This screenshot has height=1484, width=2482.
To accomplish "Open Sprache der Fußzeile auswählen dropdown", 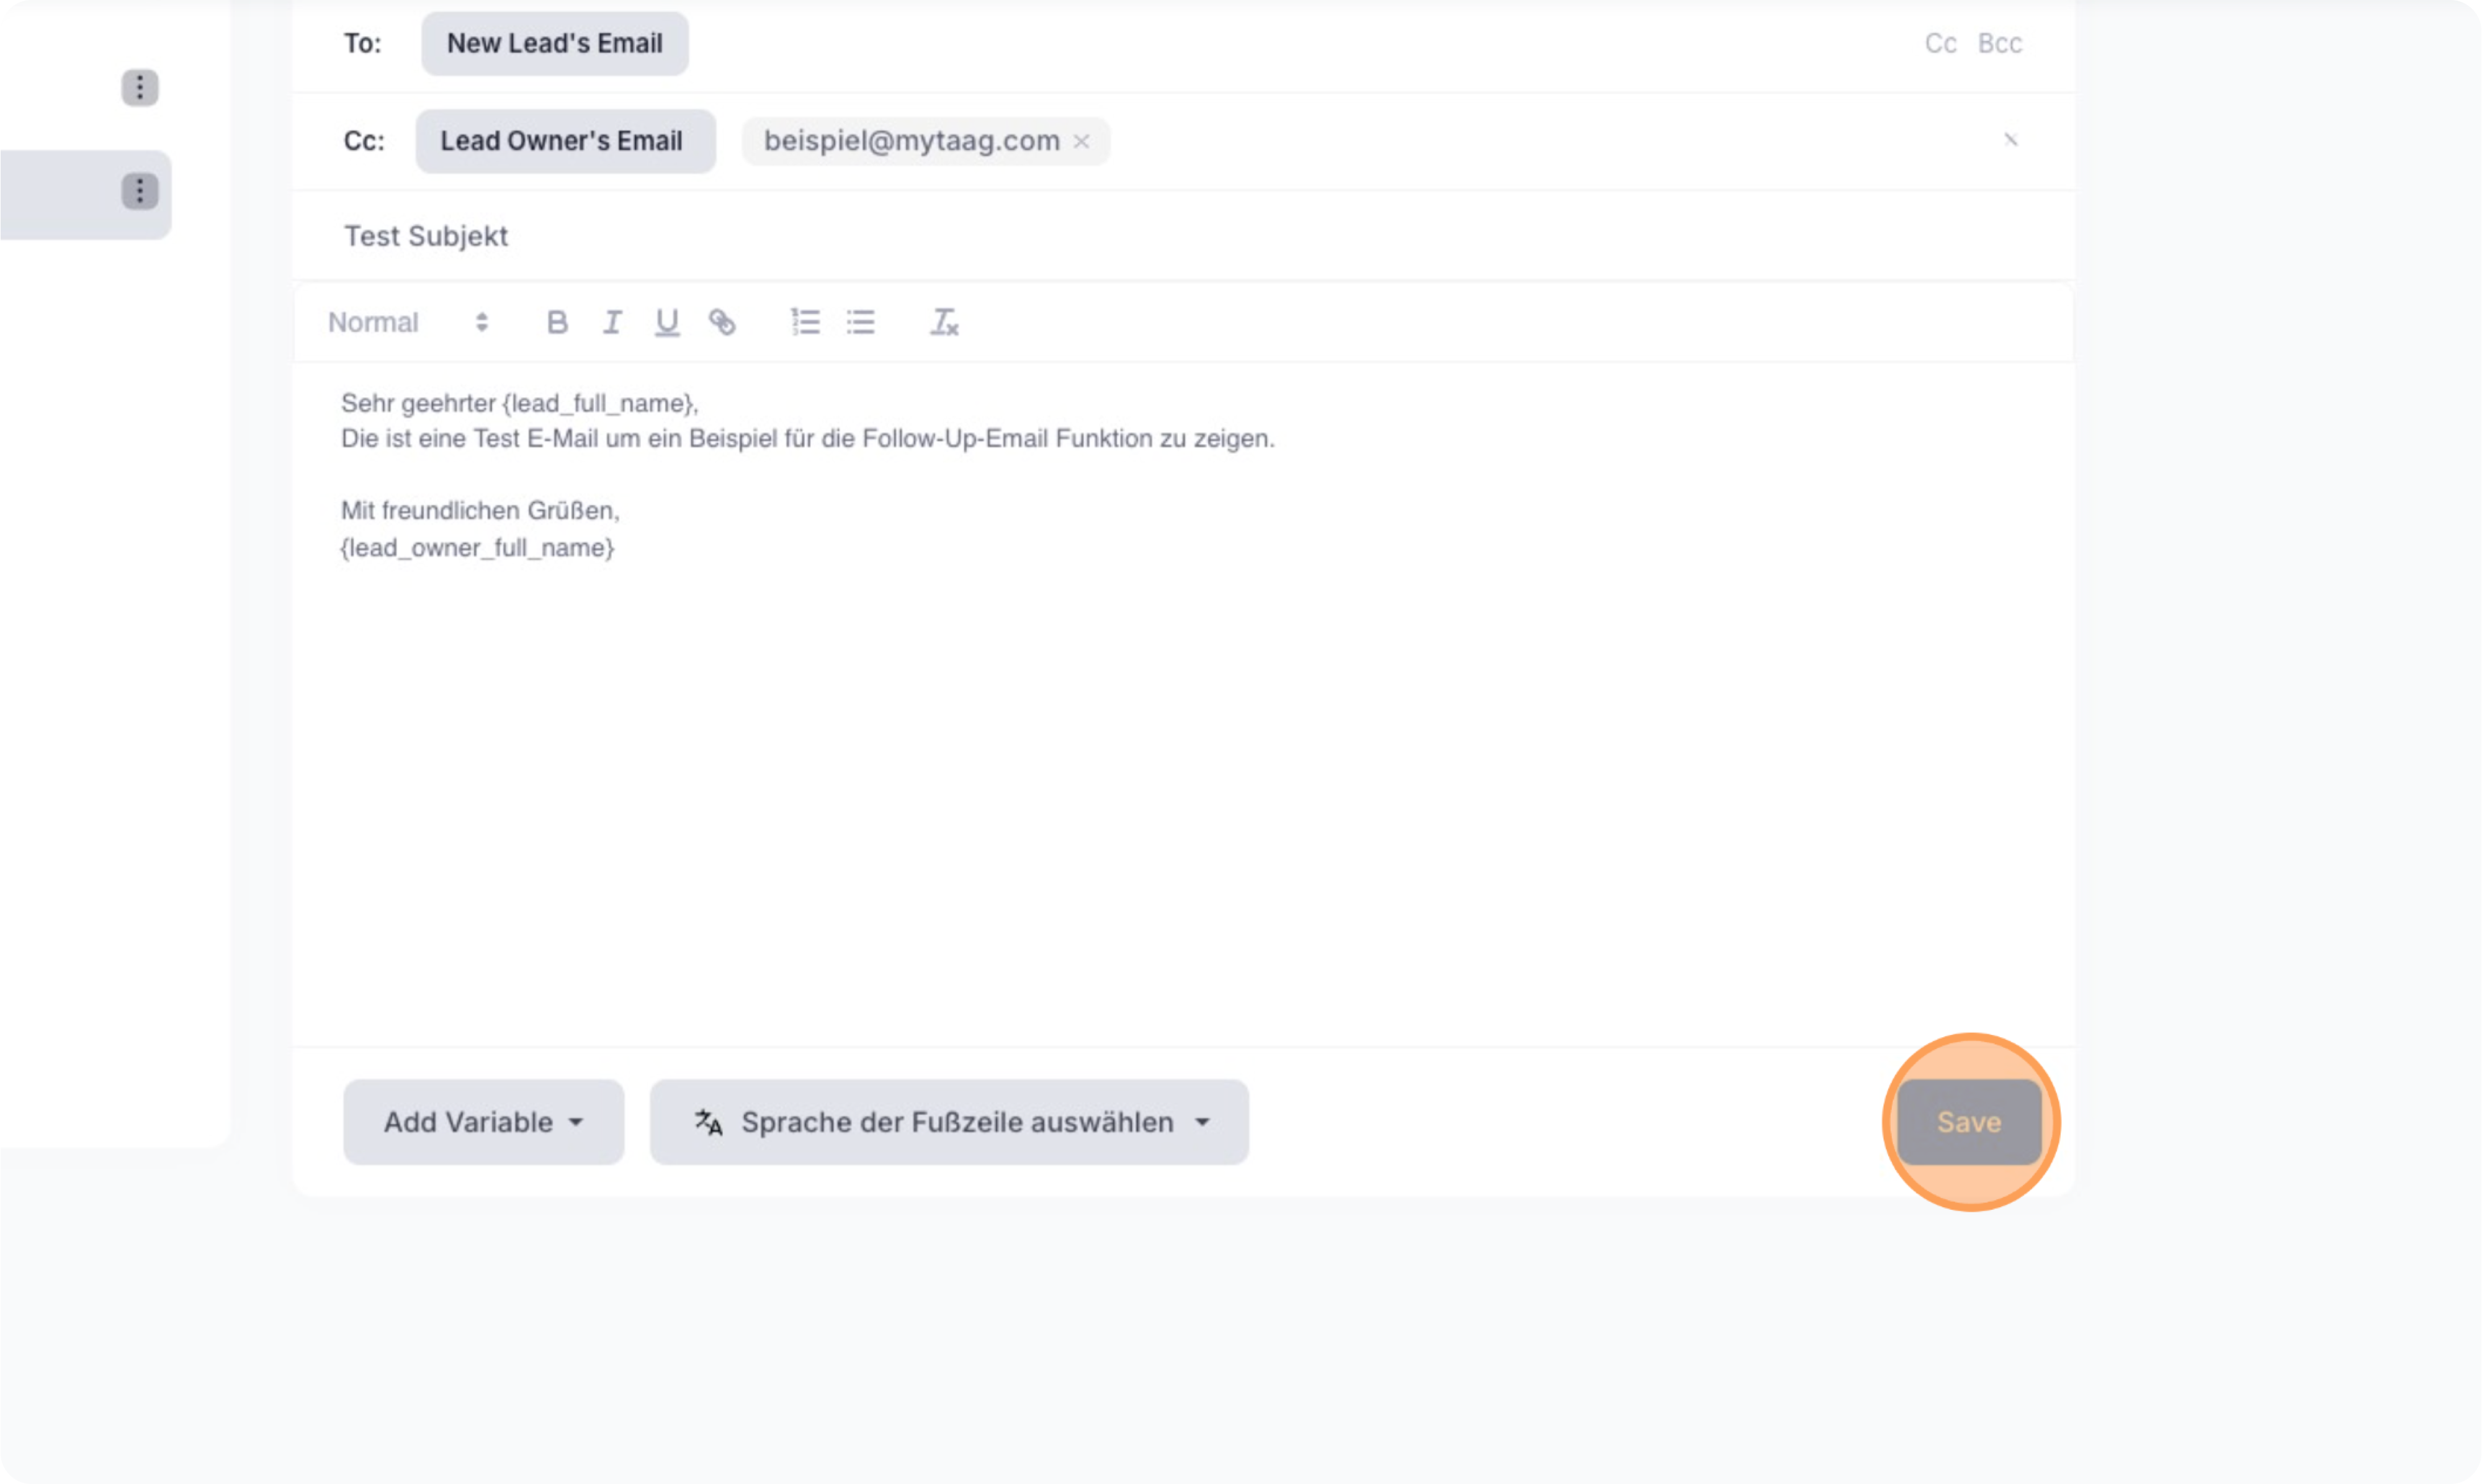I will click(x=949, y=1122).
